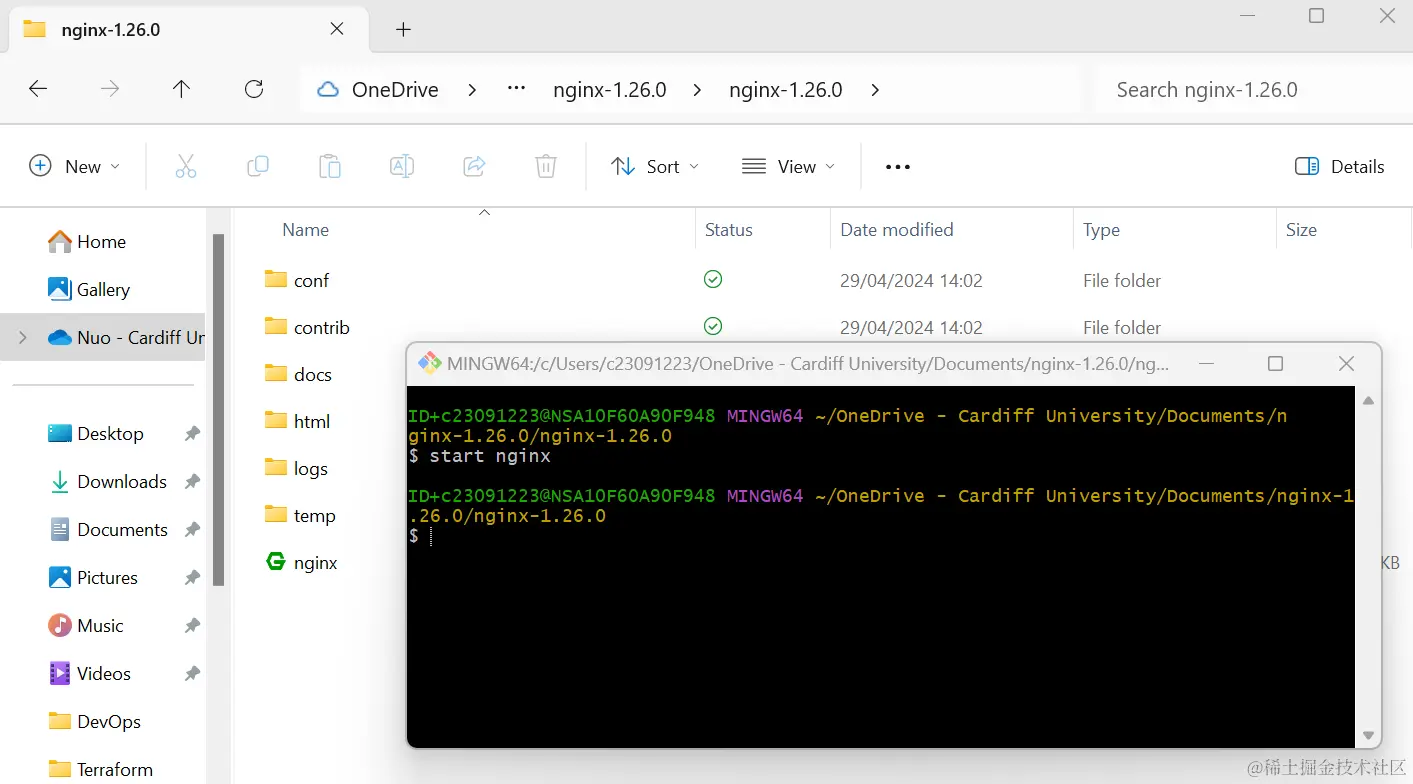1413x784 pixels.
Task: Click the html folder icon
Action: [x=276, y=420]
